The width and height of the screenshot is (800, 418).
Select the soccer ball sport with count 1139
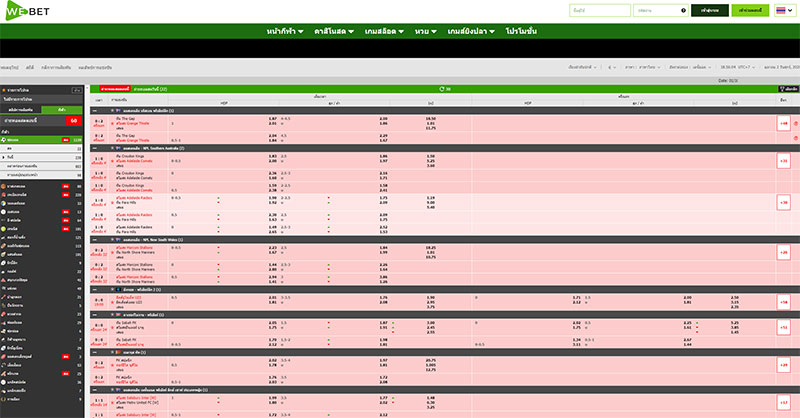click(4, 139)
